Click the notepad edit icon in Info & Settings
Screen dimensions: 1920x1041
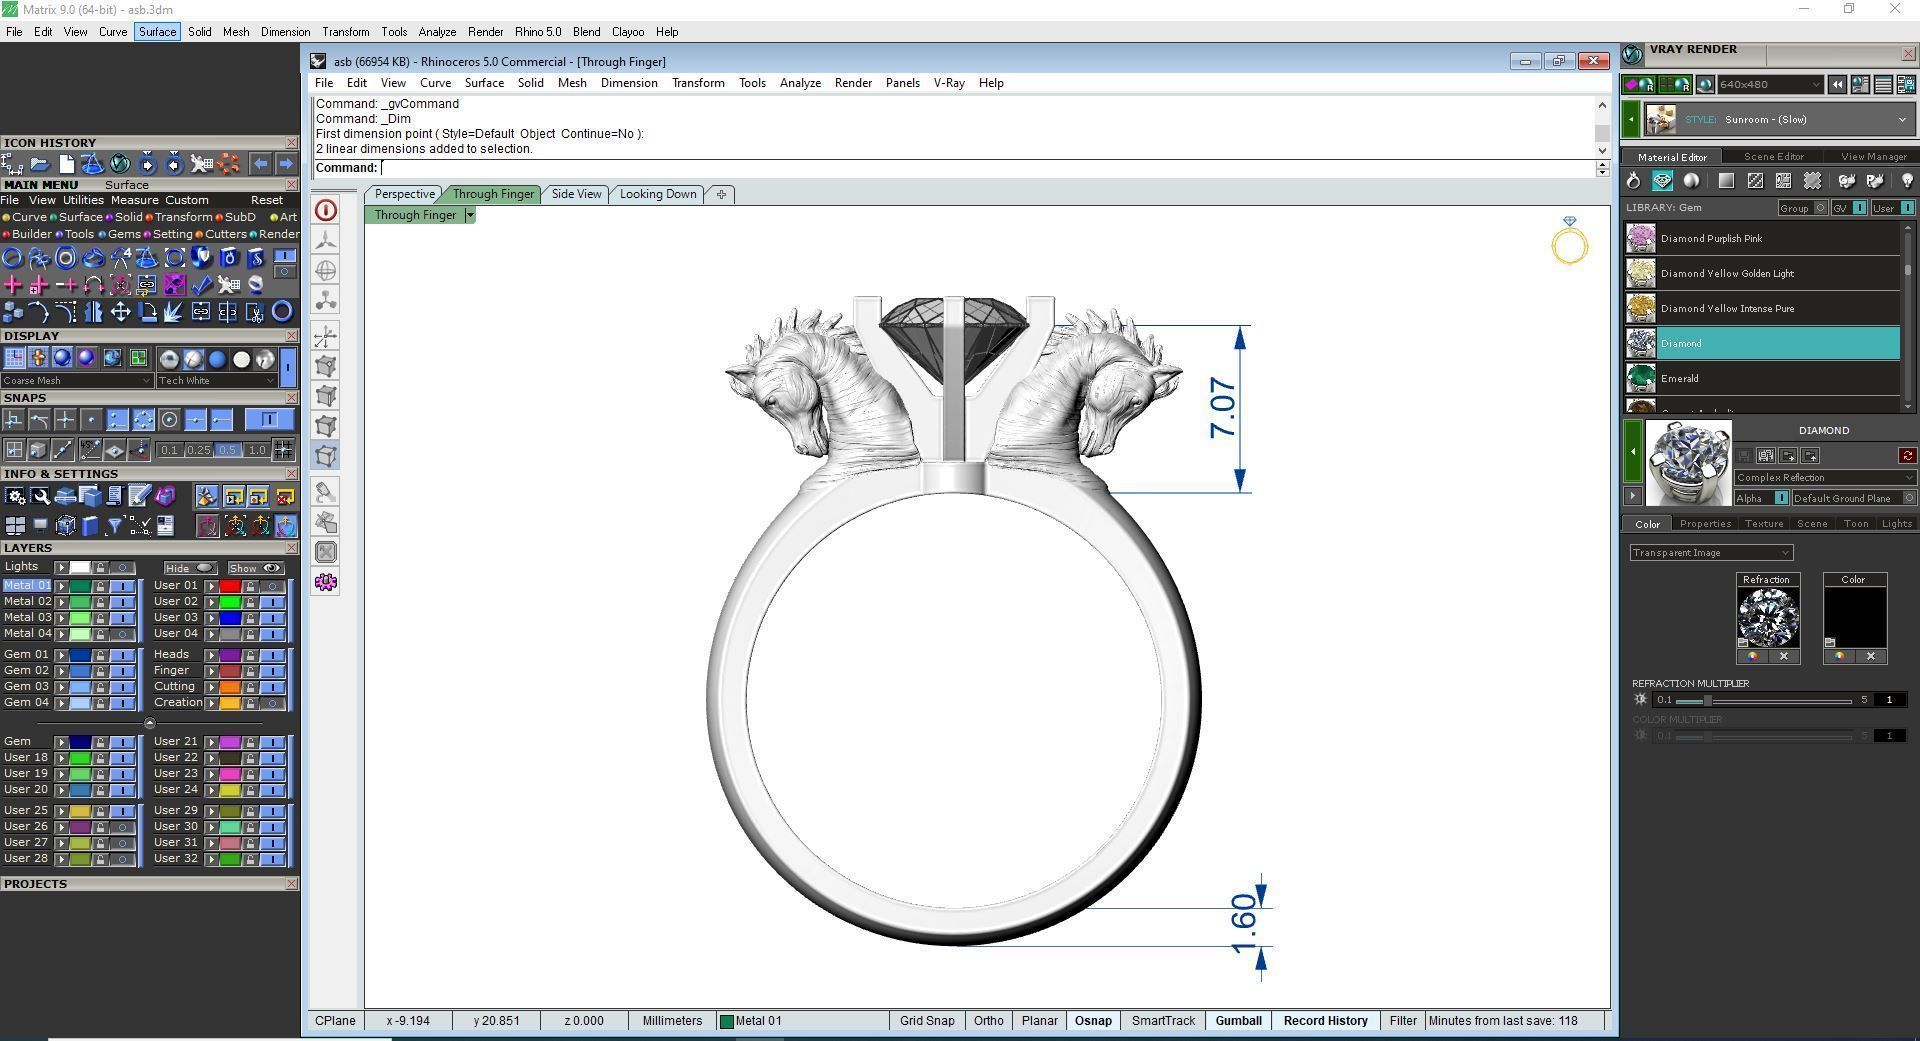coord(139,496)
